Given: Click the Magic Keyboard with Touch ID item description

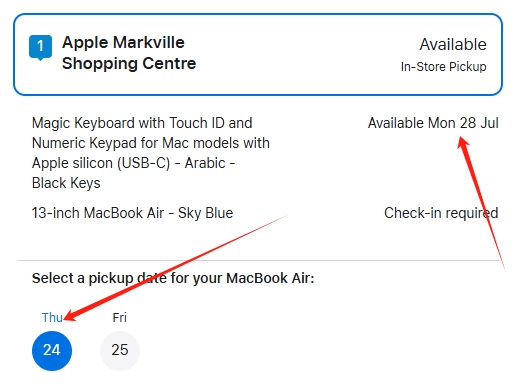Looking at the screenshot, I should [x=151, y=153].
